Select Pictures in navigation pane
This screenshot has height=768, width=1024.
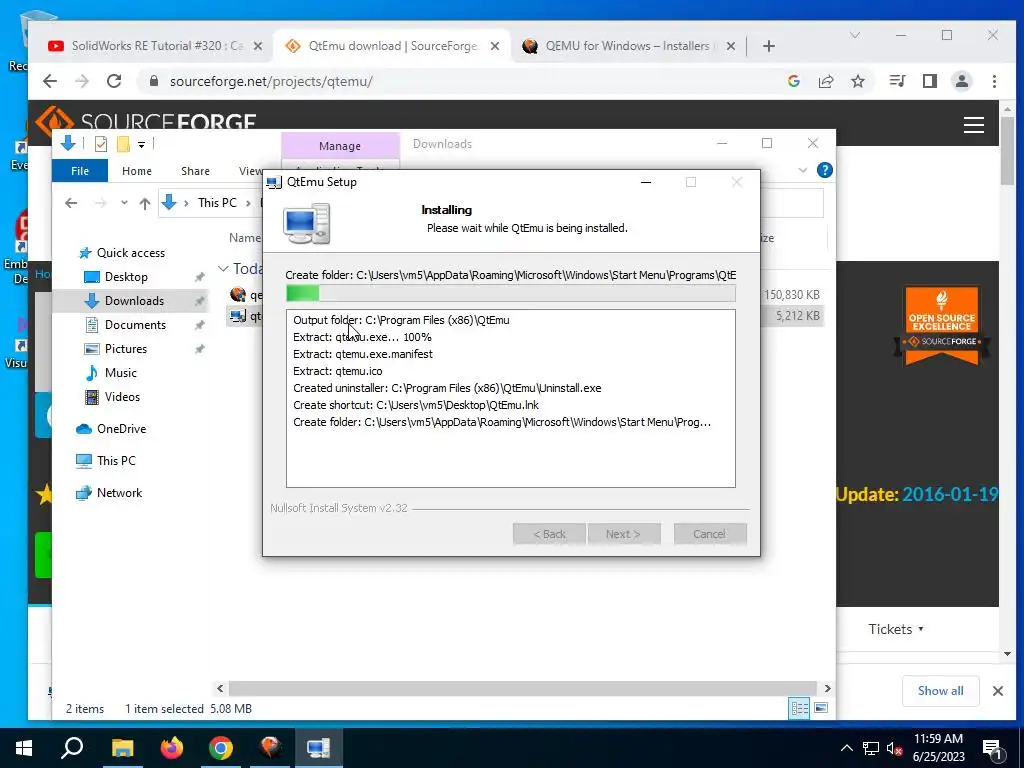pyautogui.click(x=125, y=349)
